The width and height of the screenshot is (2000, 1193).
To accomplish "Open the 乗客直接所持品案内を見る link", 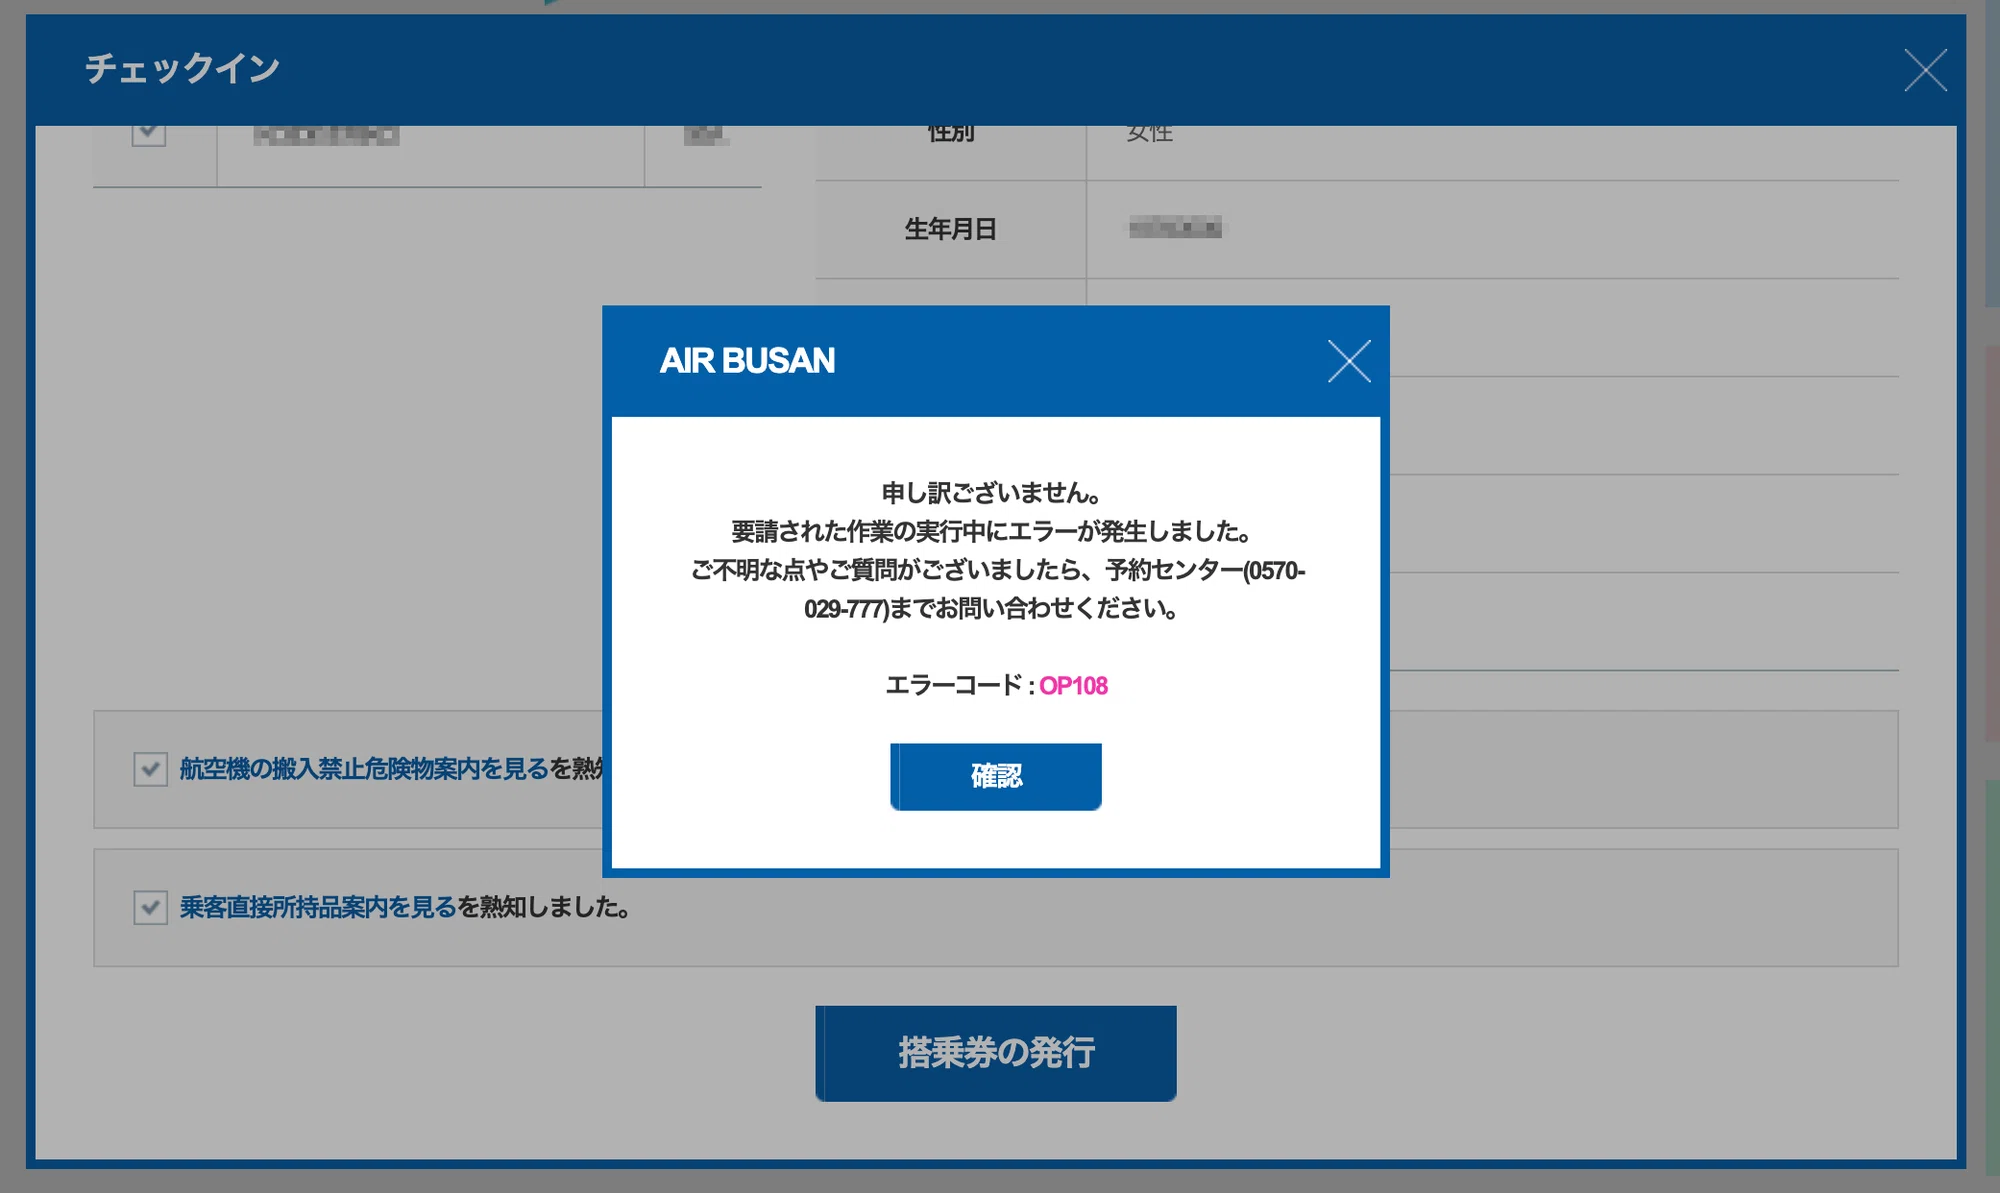I will (x=318, y=908).
